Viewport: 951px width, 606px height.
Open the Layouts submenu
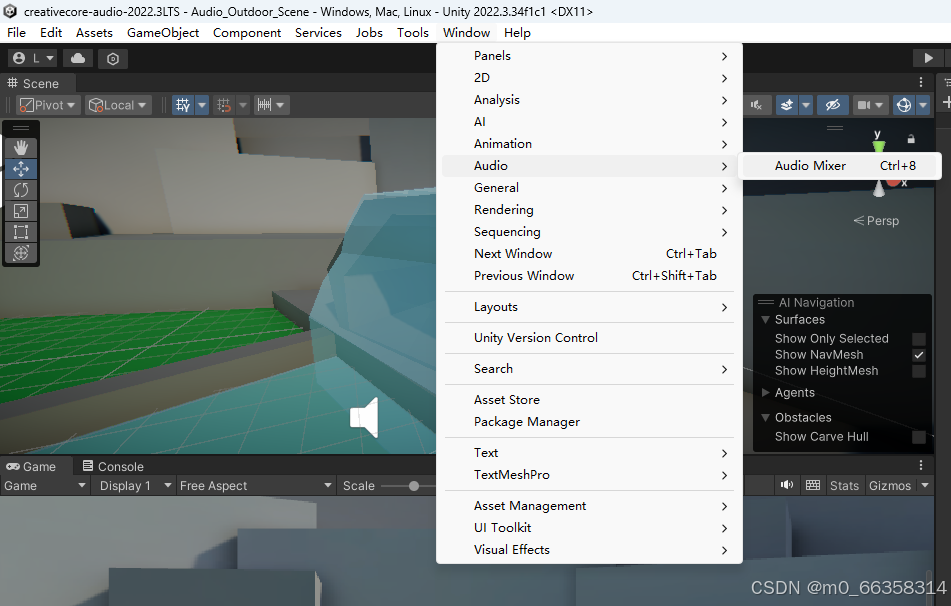(x=589, y=307)
